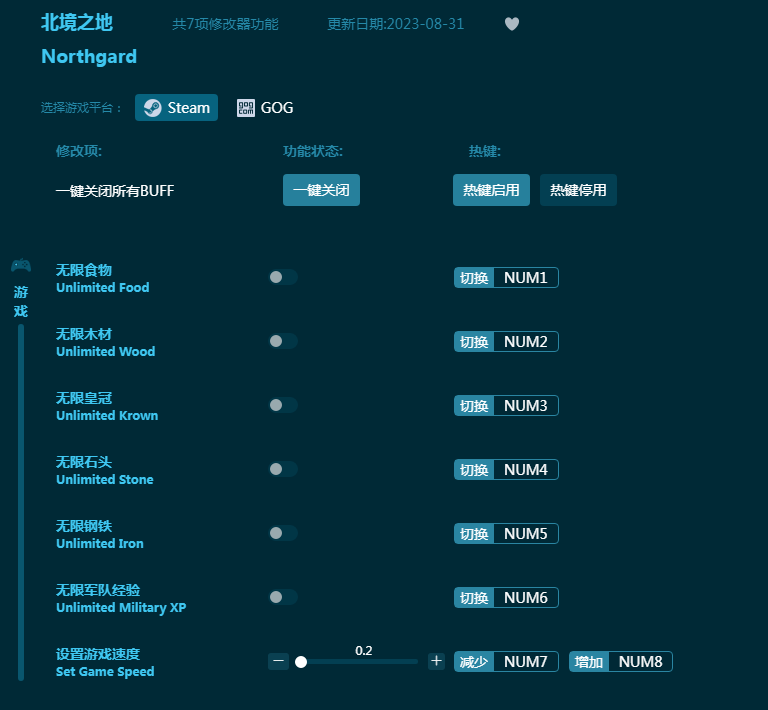
Task: Edit the NUM1 hotkey field
Action: (x=526, y=278)
